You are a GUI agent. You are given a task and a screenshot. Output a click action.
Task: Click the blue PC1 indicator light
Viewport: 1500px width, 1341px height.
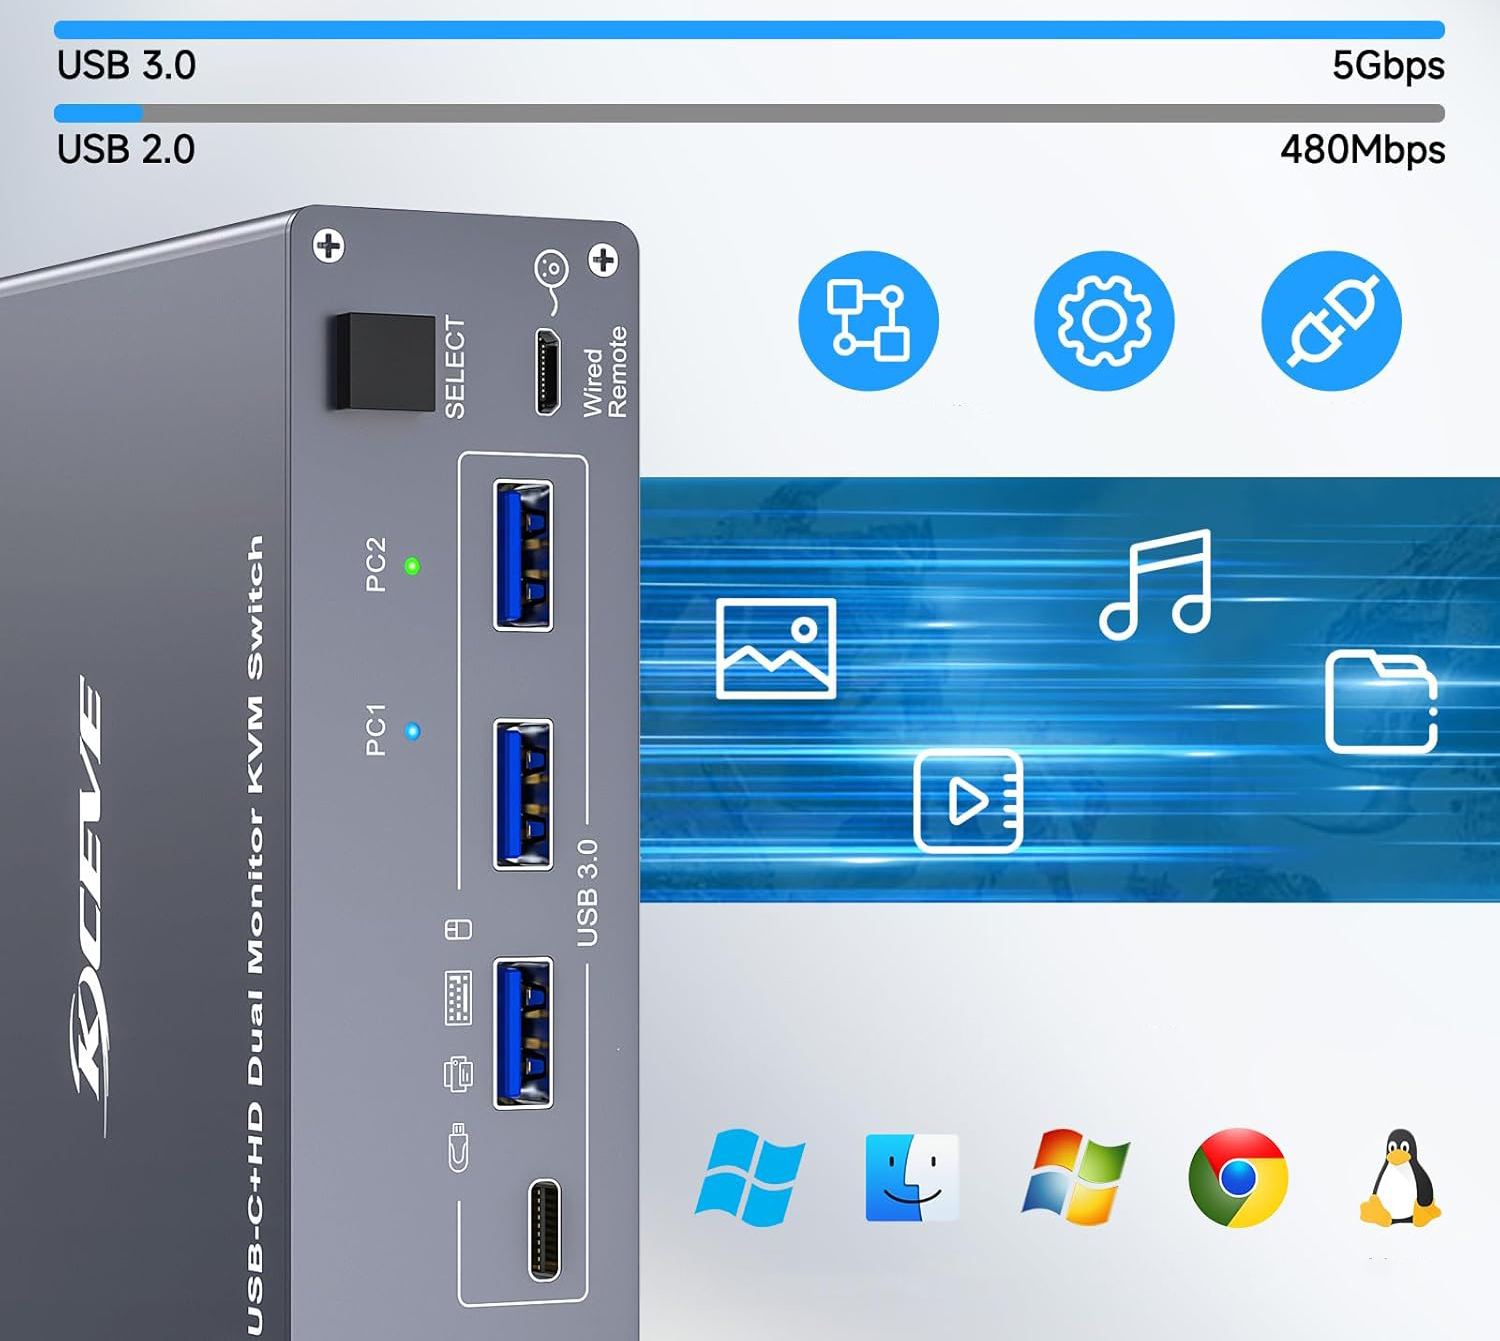coord(412,731)
